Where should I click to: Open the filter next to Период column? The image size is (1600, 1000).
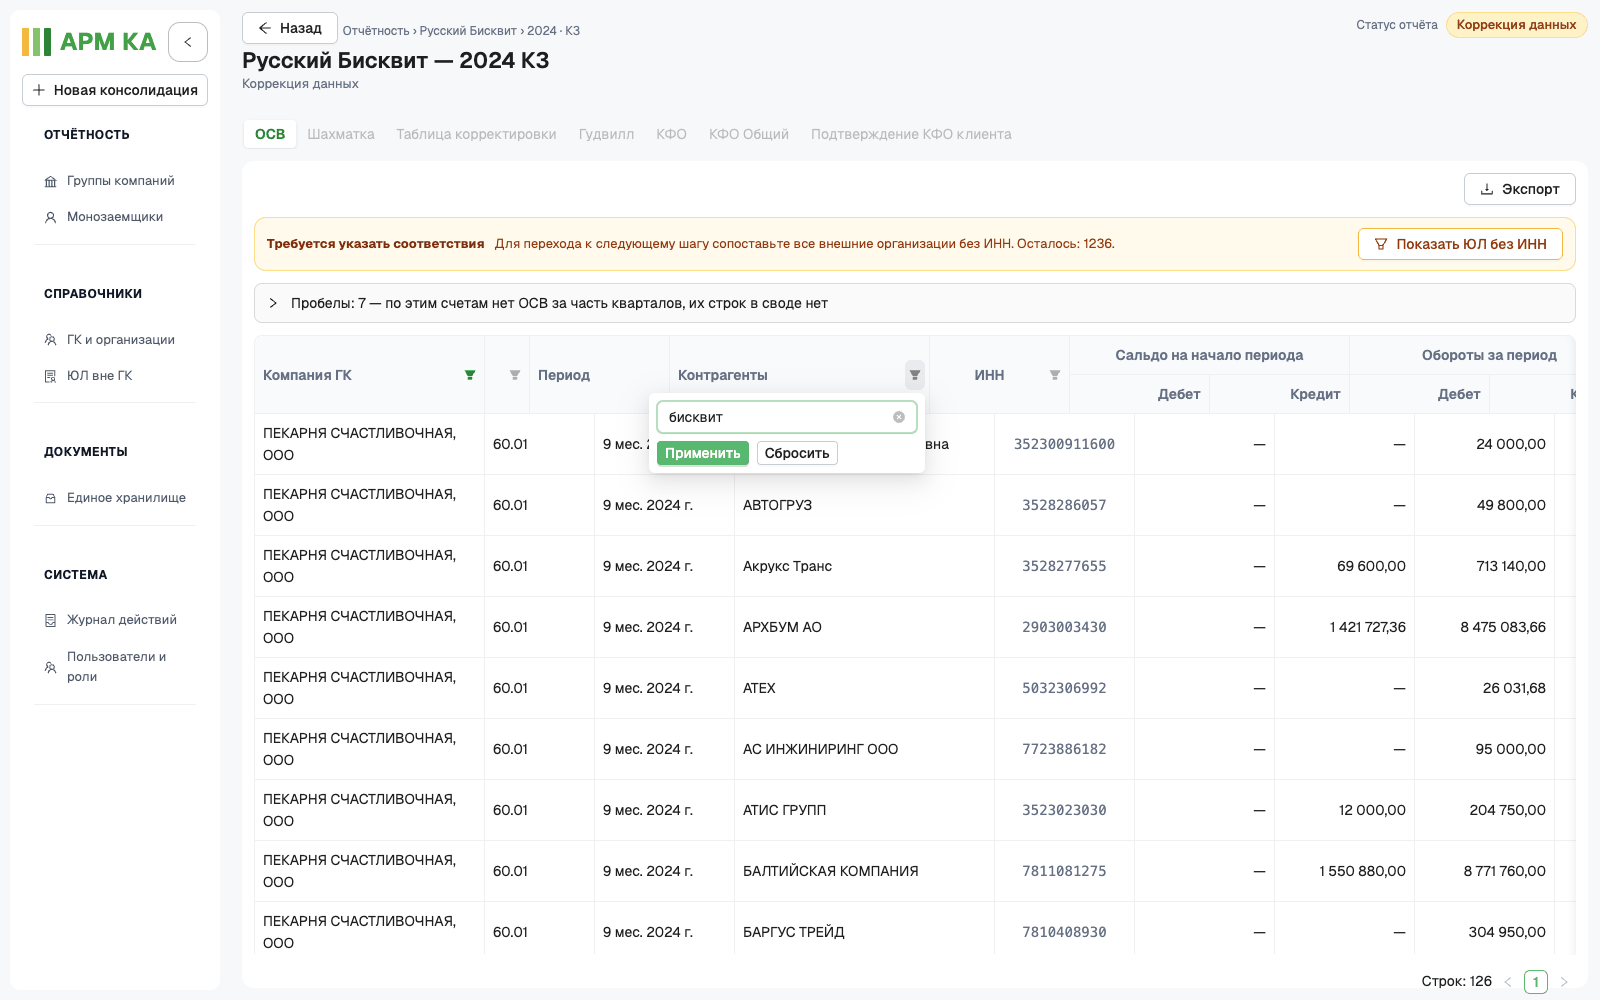point(515,375)
